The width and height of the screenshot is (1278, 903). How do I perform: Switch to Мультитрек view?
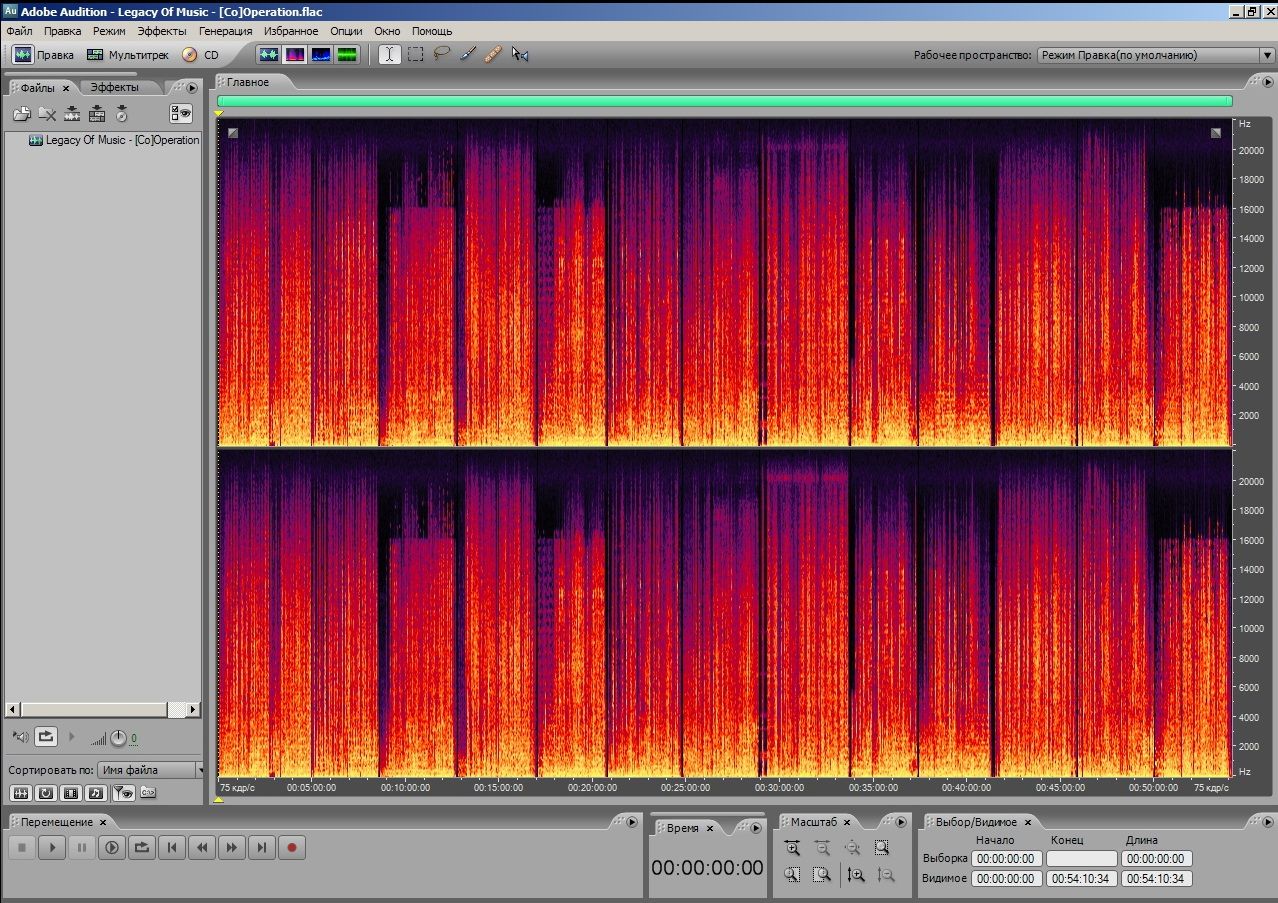[x=128, y=55]
